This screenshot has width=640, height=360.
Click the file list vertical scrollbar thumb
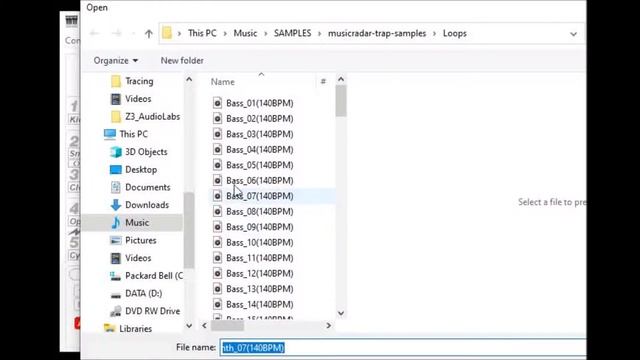(341, 101)
